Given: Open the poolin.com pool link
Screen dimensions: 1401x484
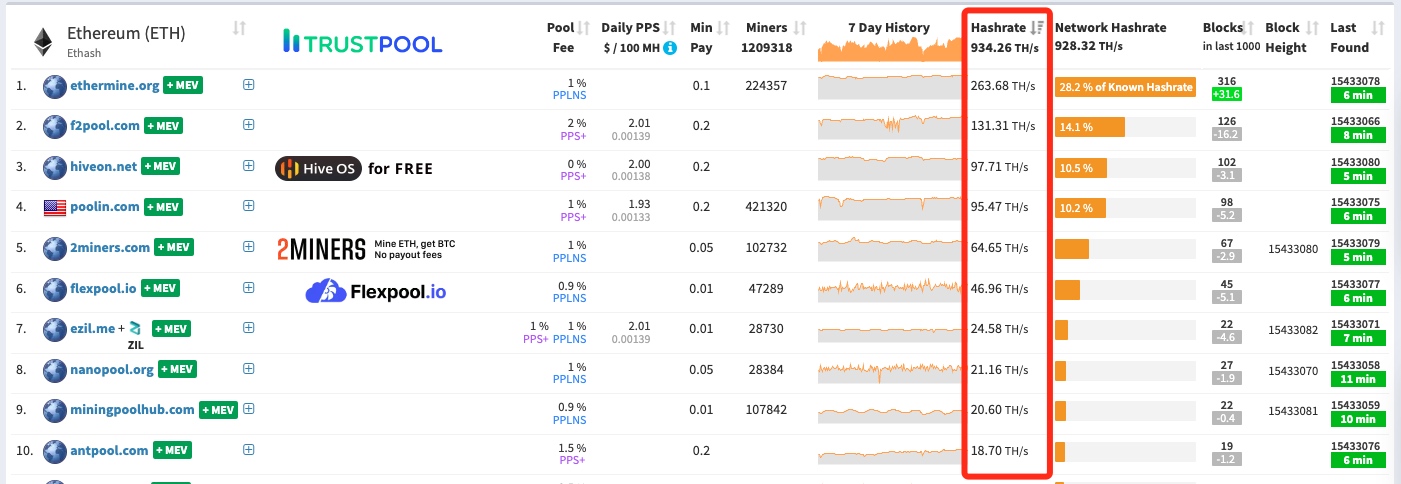Looking at the screenshot, I should coord(105,207).
